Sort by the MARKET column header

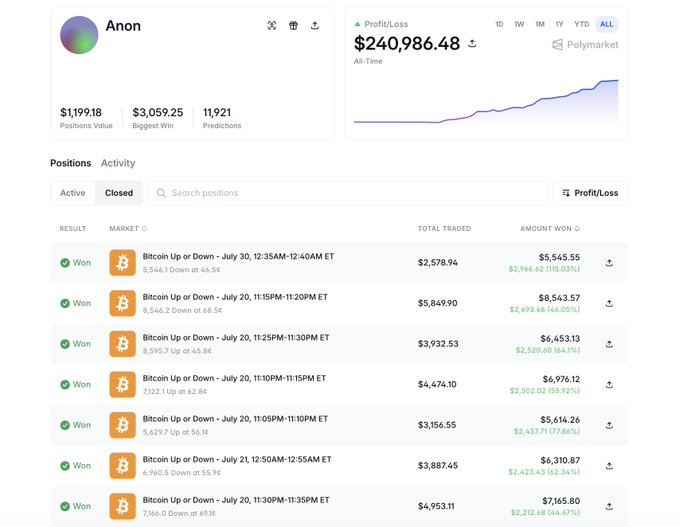128,229
